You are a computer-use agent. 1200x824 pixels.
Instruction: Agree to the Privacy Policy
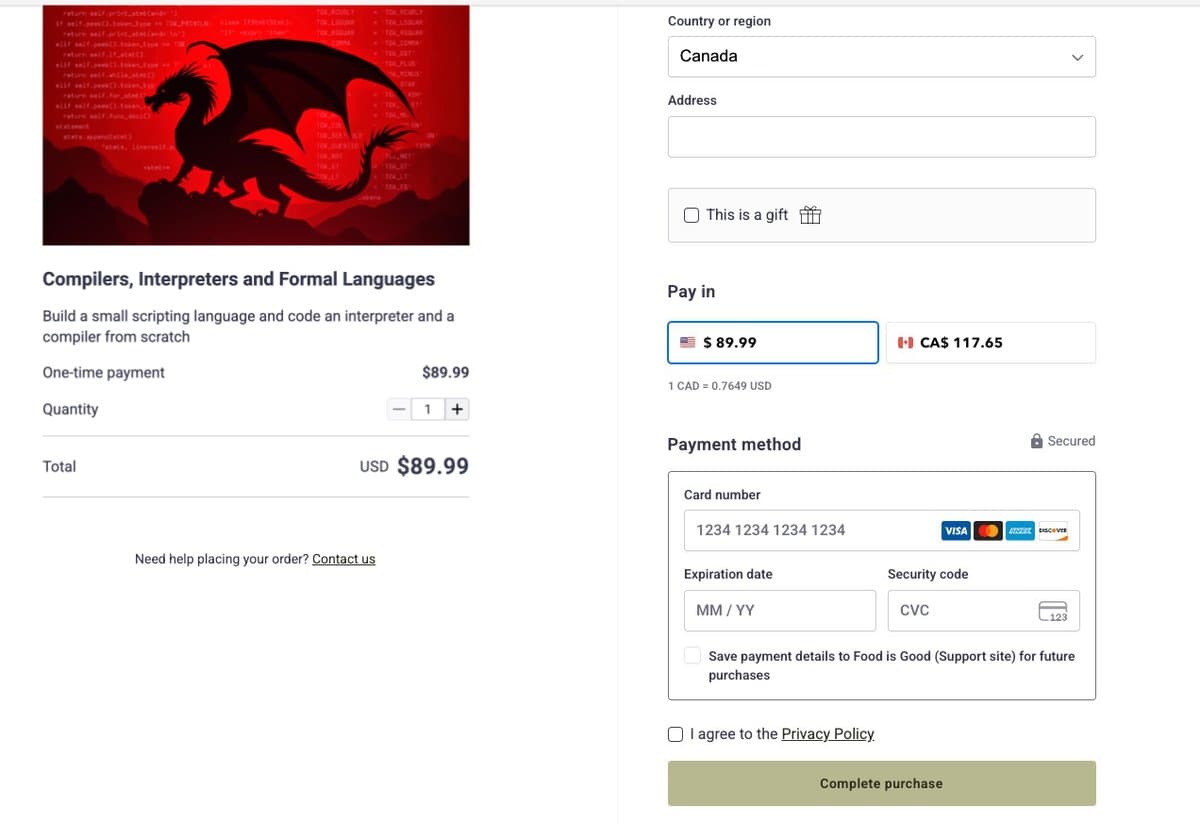tap(675, 734)
